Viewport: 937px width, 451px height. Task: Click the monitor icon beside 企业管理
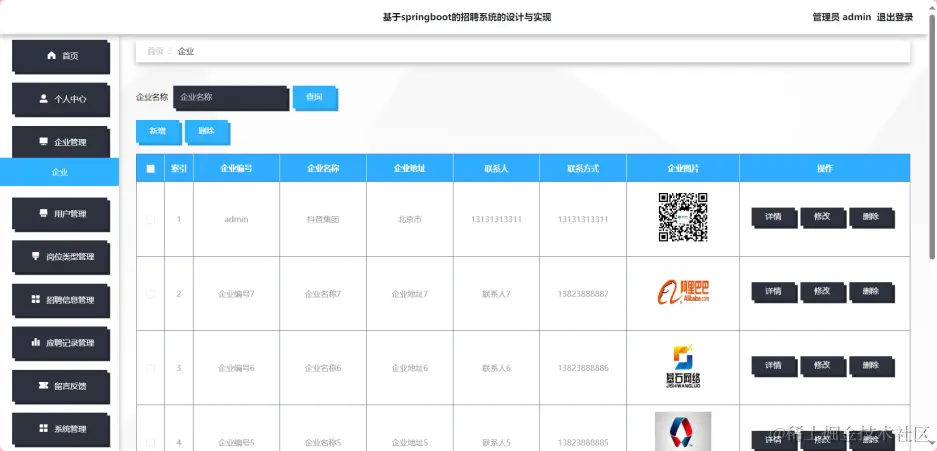(44, 142)
